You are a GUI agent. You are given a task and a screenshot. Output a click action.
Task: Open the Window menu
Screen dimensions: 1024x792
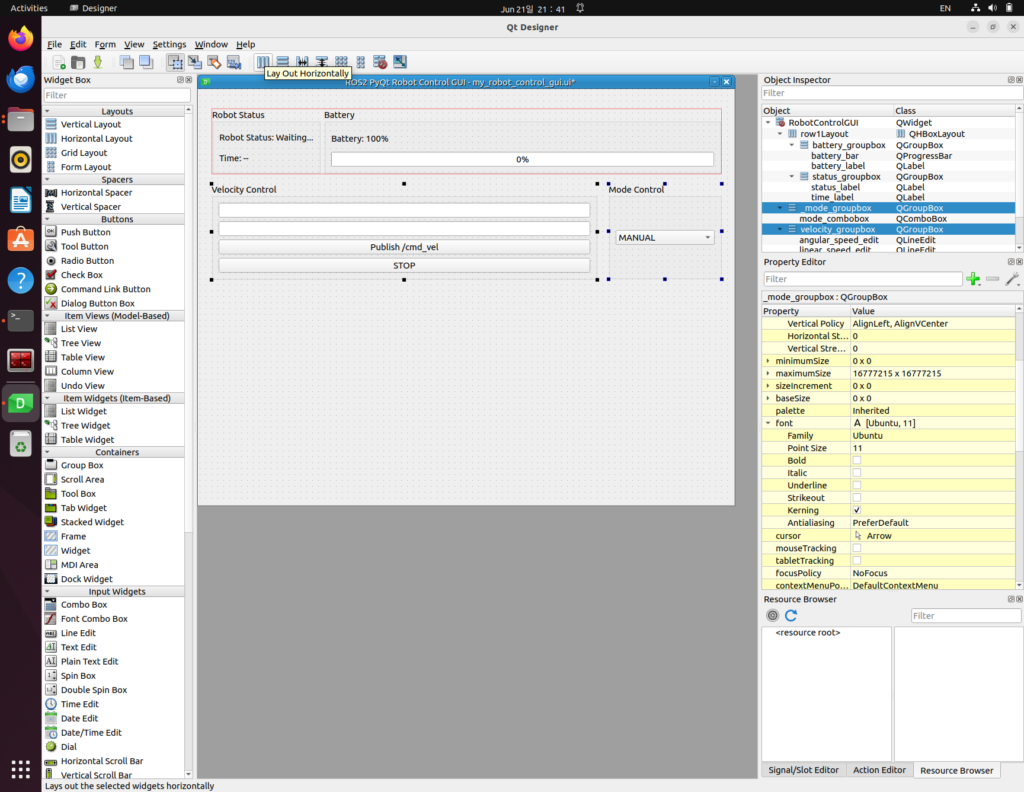(211, 44)
